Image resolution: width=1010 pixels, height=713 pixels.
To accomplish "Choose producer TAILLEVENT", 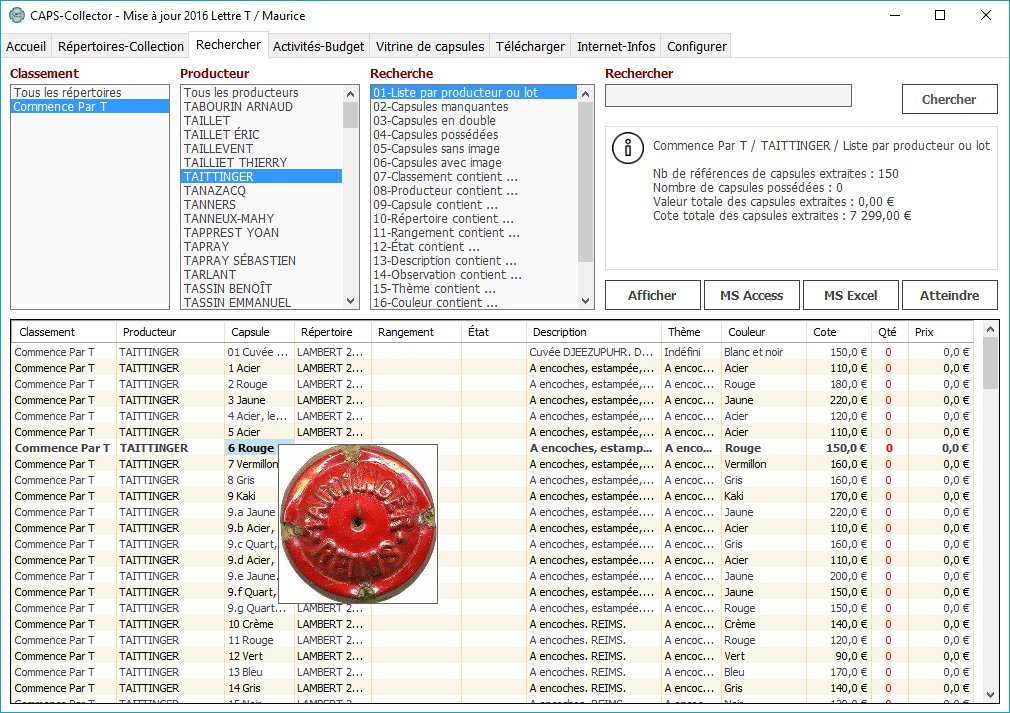I will [x=262, y=149].
